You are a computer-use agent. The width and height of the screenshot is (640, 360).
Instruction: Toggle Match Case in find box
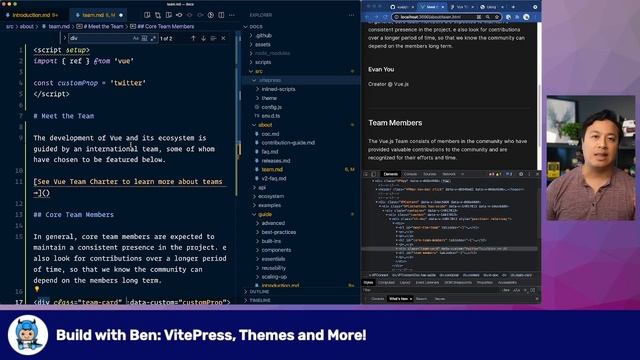(x=136, y=38)
